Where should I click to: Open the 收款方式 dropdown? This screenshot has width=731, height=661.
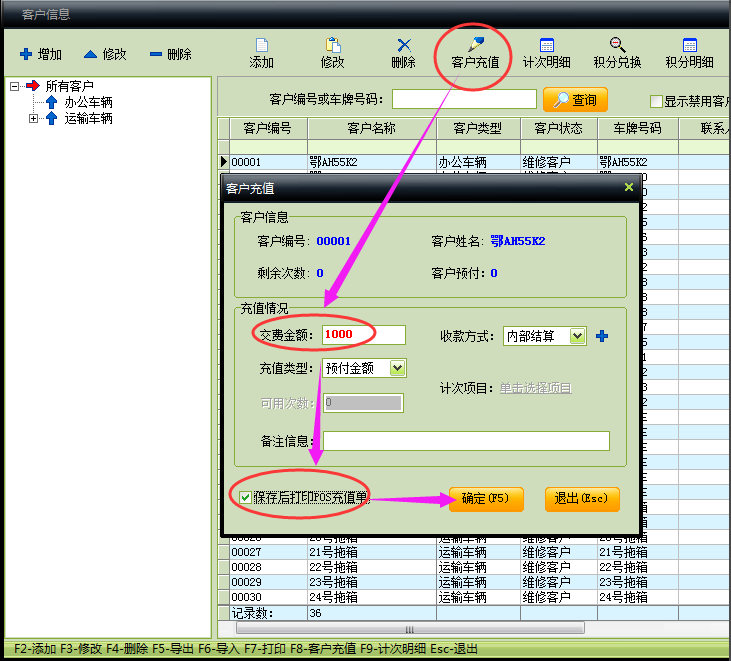pyautogui.click(x=577, y=336)
